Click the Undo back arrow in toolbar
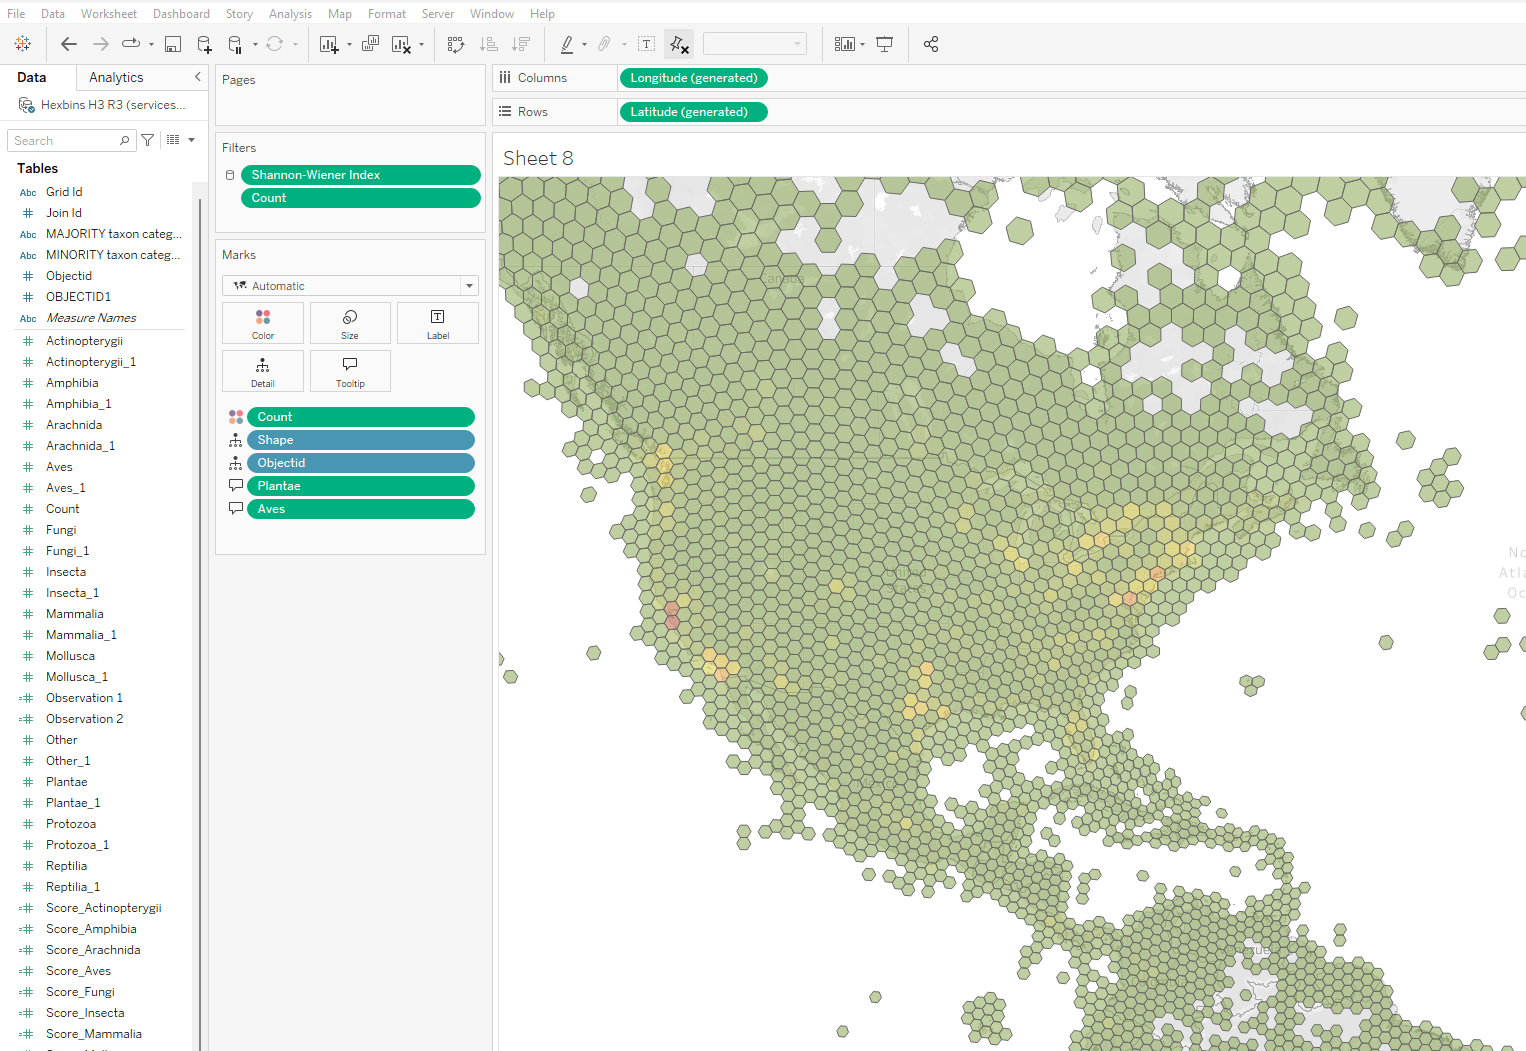 point(68,44)
